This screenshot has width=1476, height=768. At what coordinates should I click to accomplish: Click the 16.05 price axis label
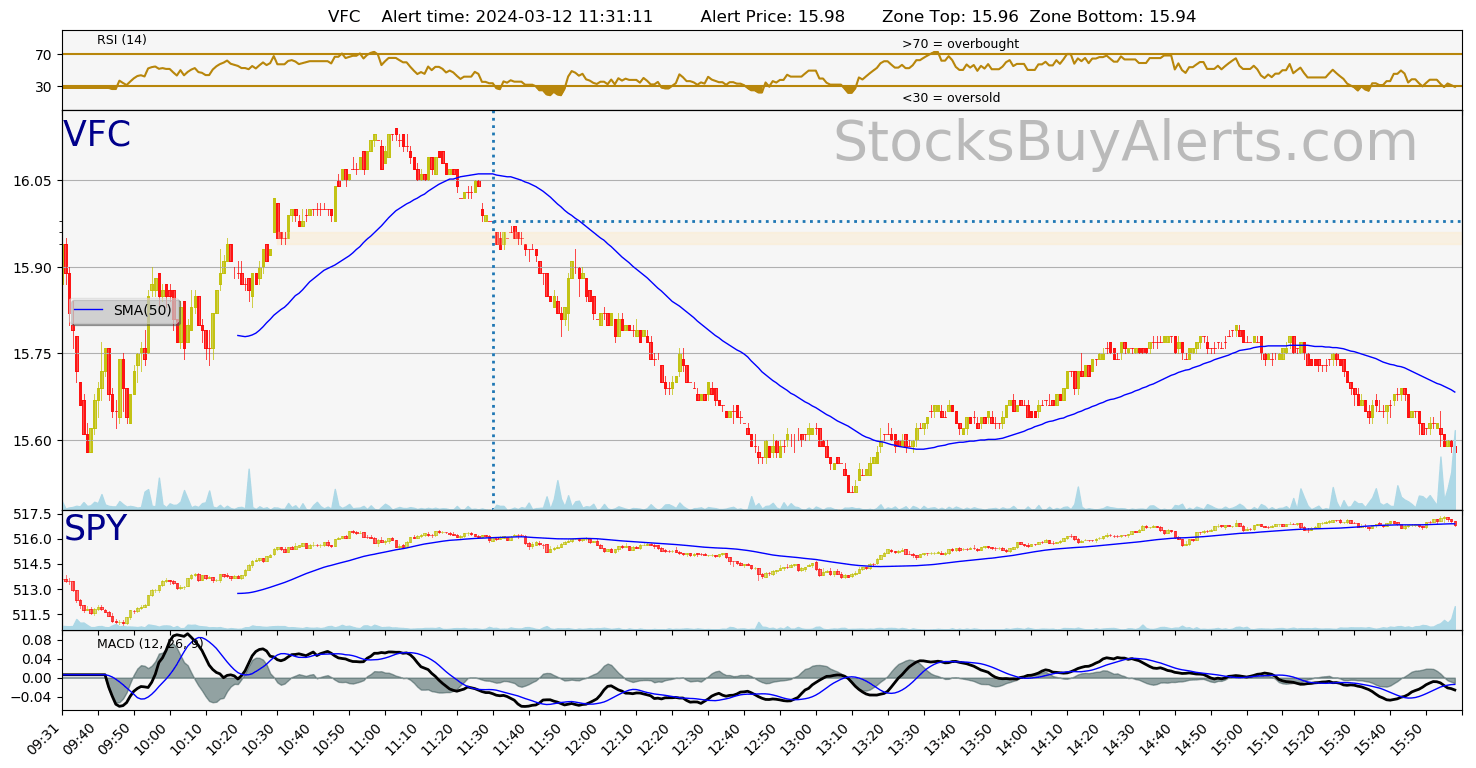(34, 181)
